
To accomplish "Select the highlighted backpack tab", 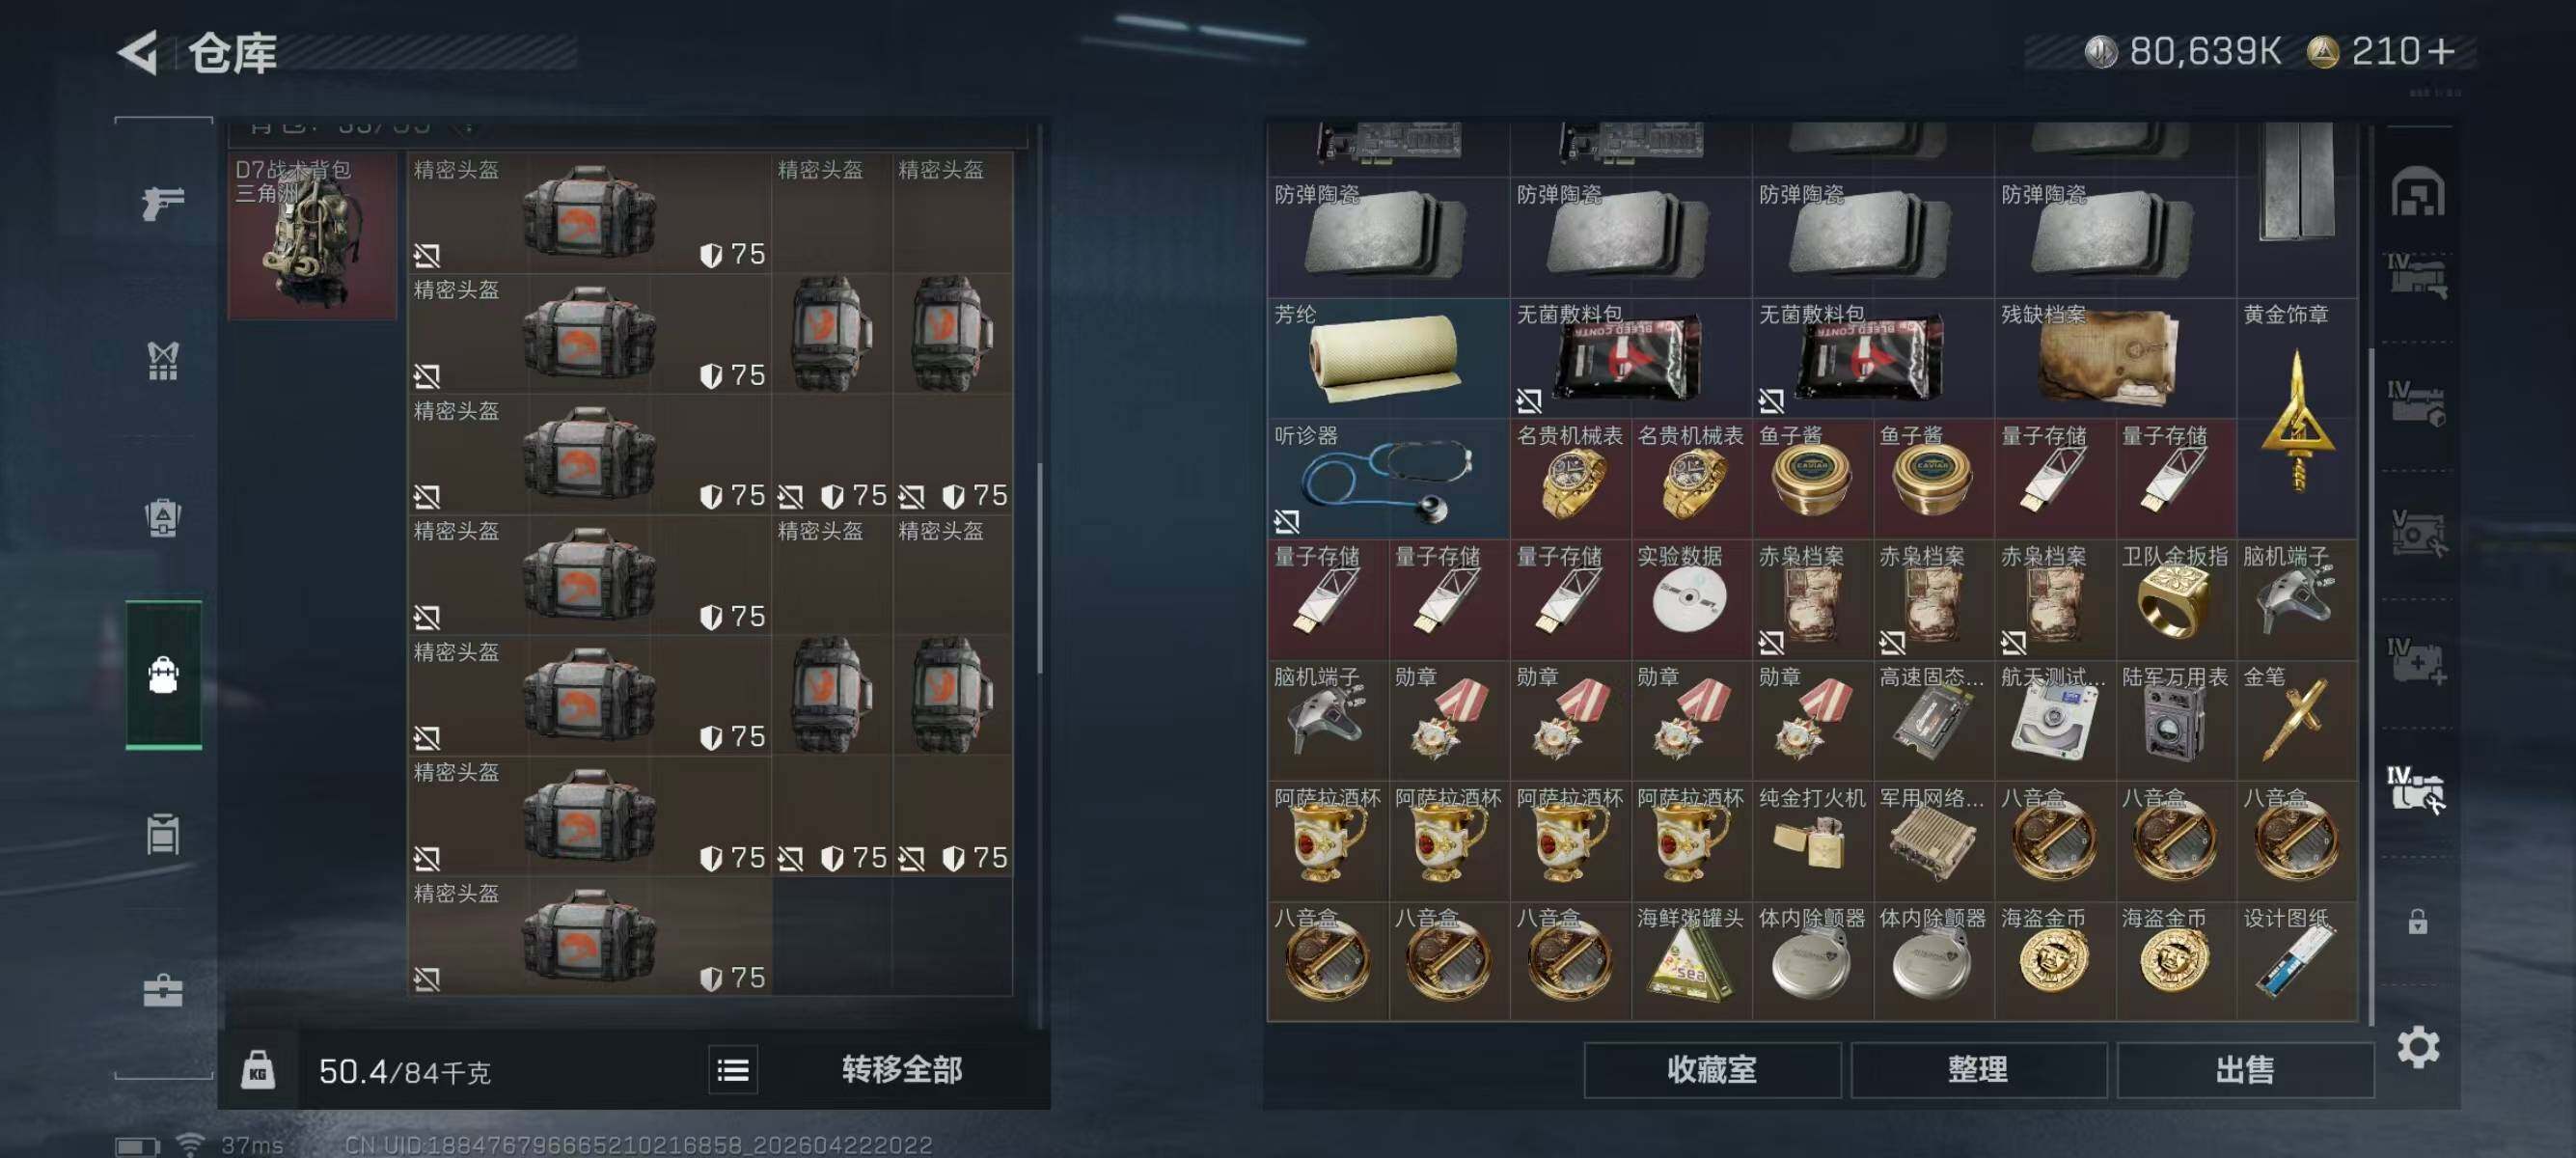I will [164, 675].
